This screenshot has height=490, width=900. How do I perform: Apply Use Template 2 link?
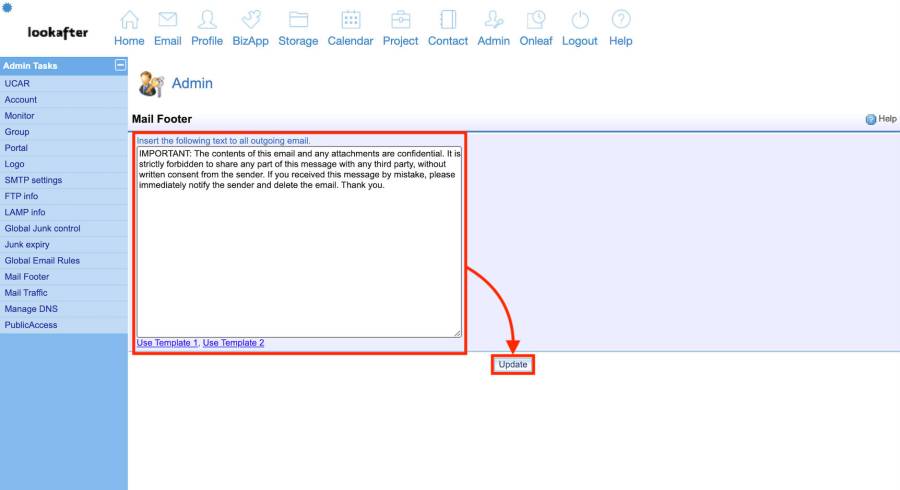click(x=234, y=343)
